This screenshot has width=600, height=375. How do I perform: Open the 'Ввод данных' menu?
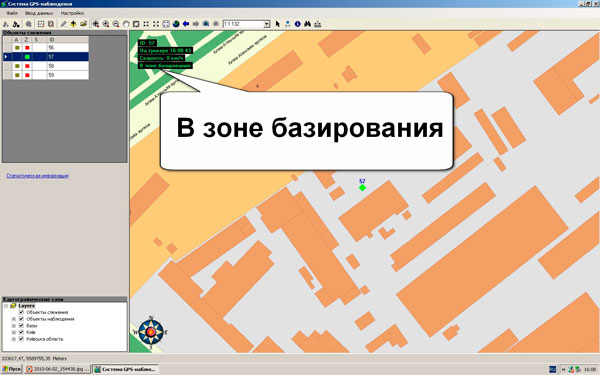coord(39,13)
